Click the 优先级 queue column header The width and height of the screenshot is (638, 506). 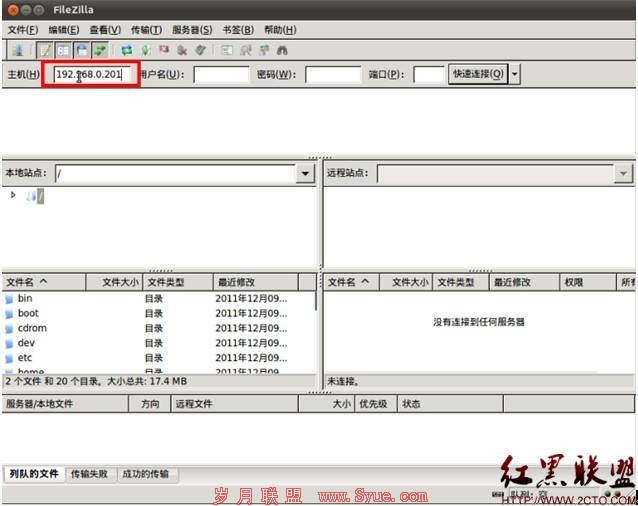pyautogui.click(x=376, y=404)
